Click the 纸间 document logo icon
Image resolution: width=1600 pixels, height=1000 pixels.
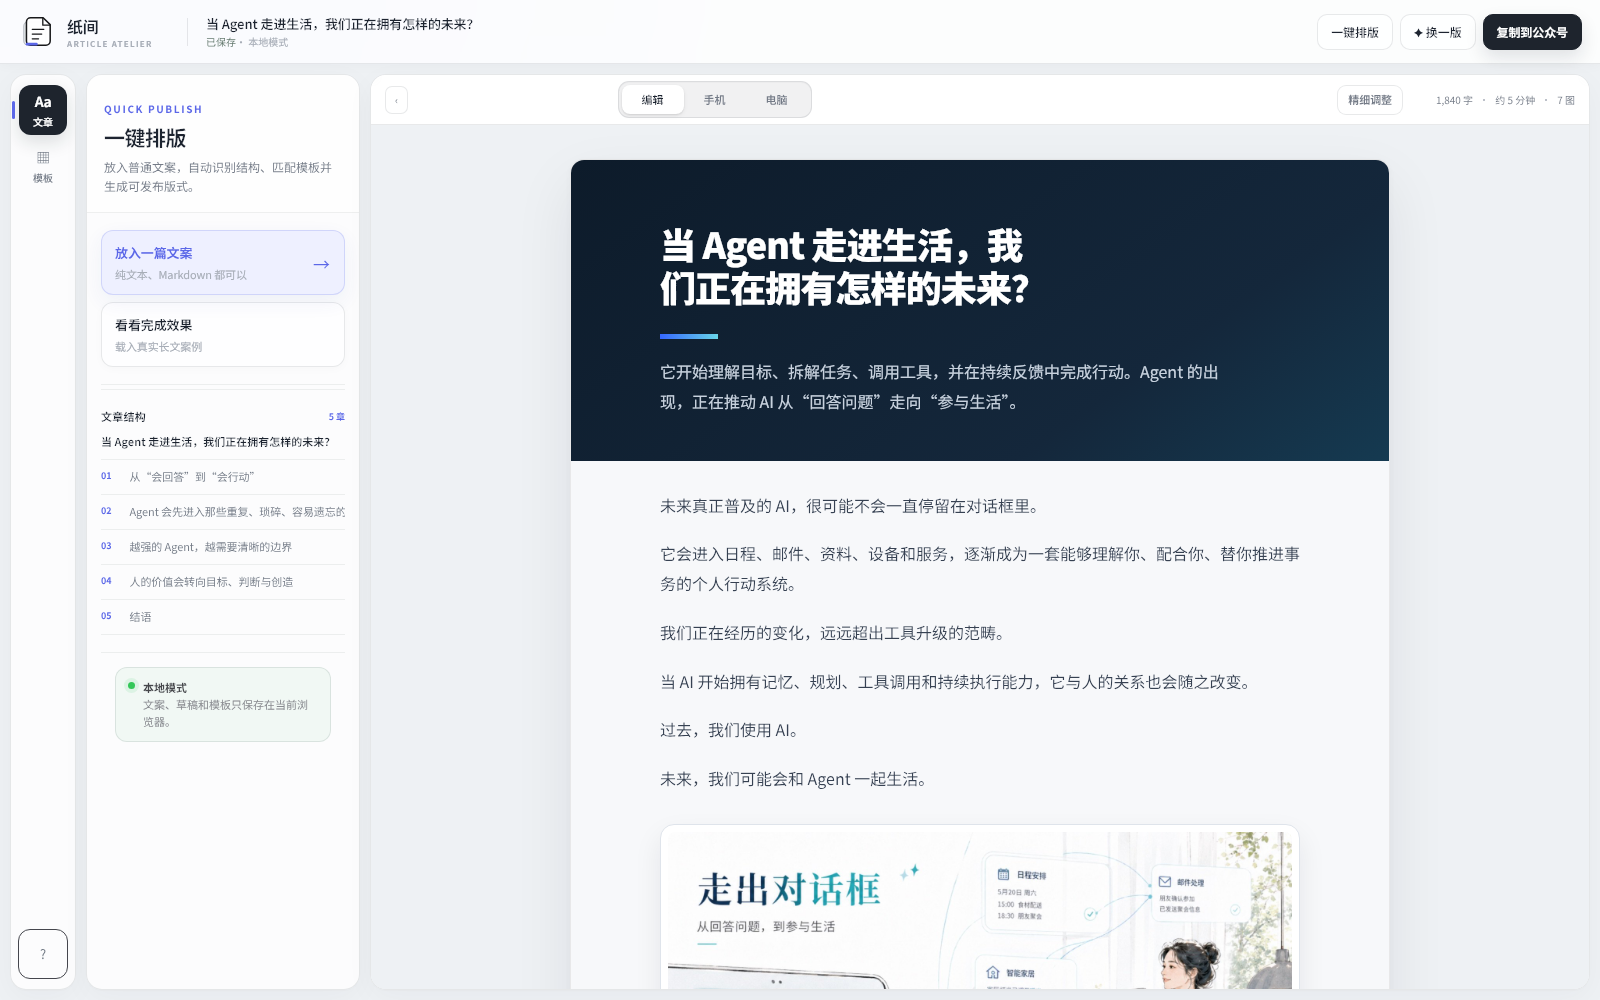pyautogui.click(x=37, y=32)
